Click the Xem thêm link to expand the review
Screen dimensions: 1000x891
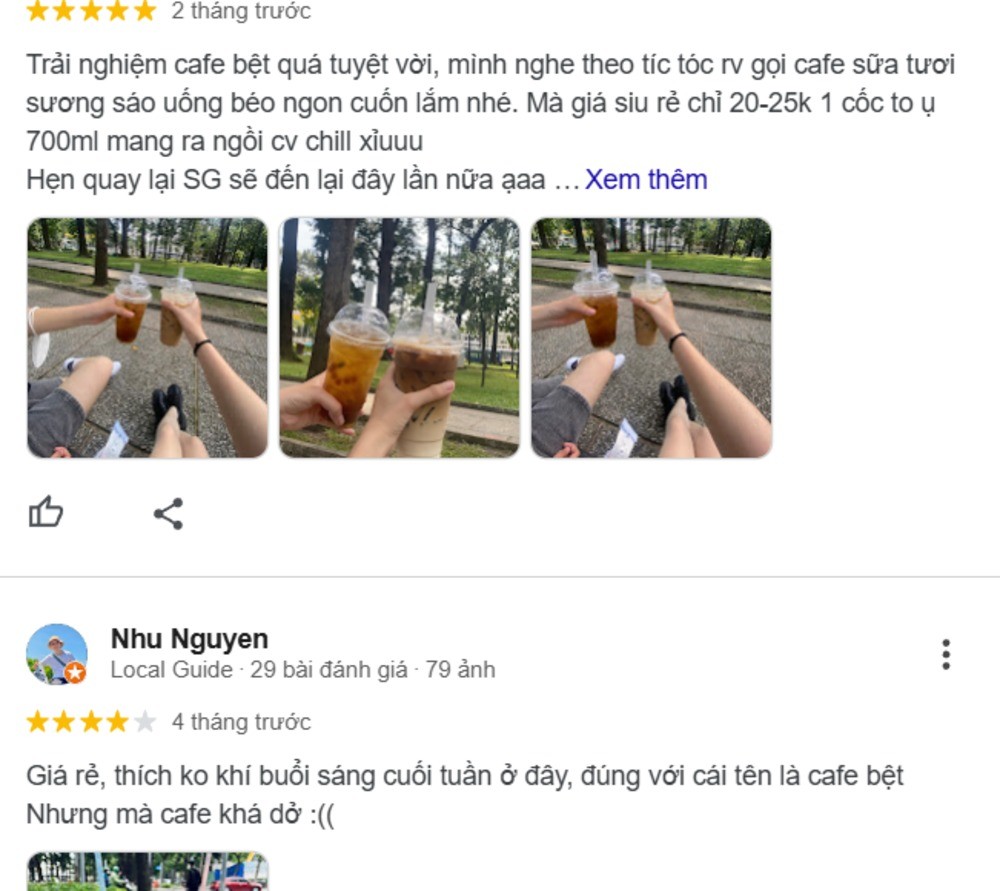tap(645, 178)
